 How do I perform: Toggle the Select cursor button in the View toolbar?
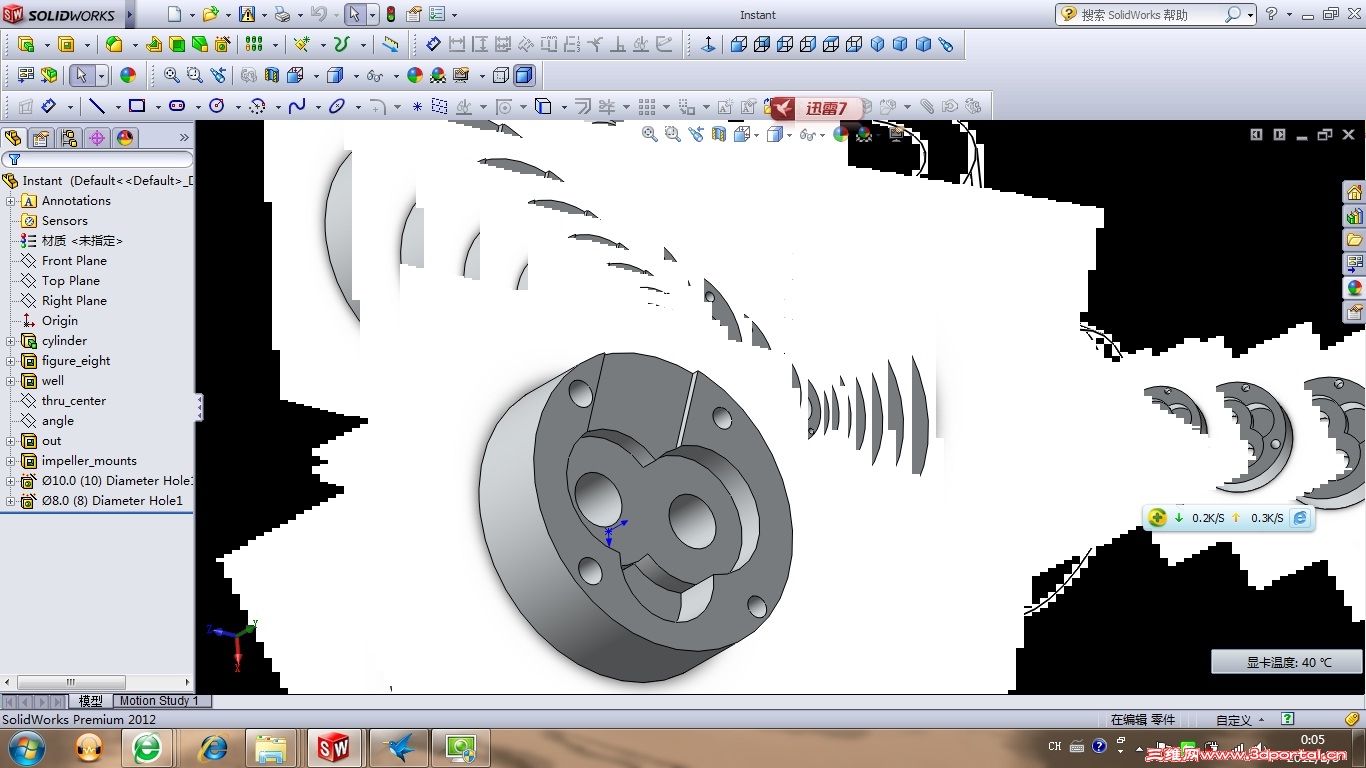tap(81, 75)
